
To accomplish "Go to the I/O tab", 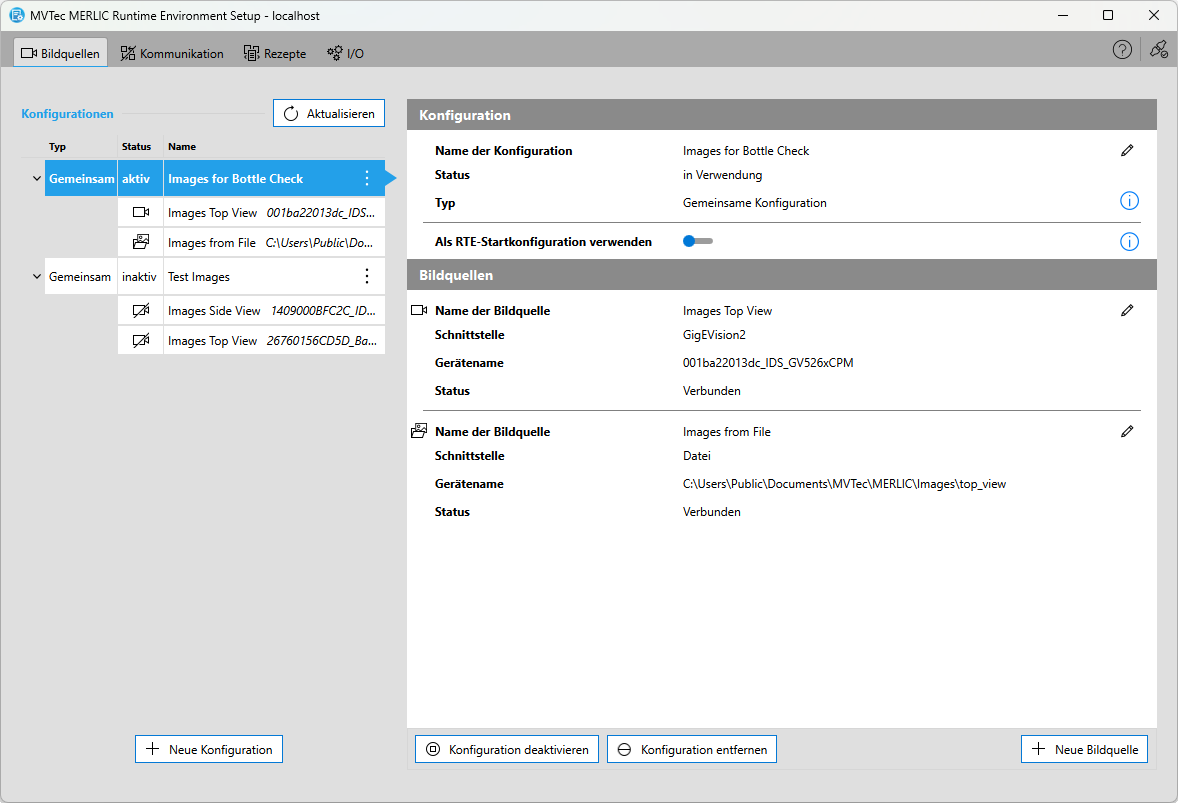I will pyautogui.click(x=346, y=53).
